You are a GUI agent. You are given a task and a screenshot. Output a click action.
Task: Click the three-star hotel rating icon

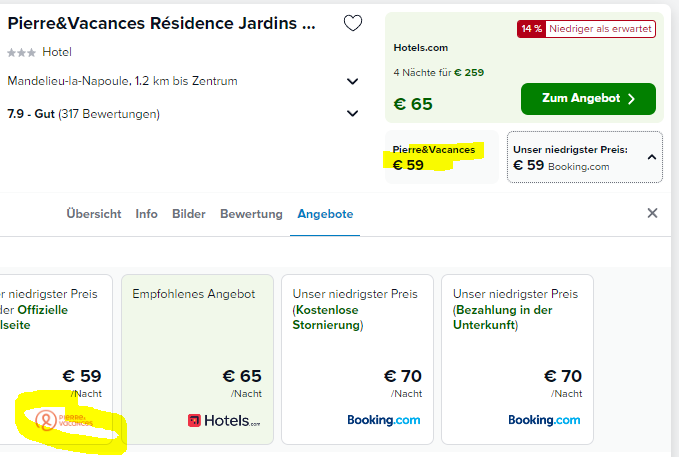21,53
